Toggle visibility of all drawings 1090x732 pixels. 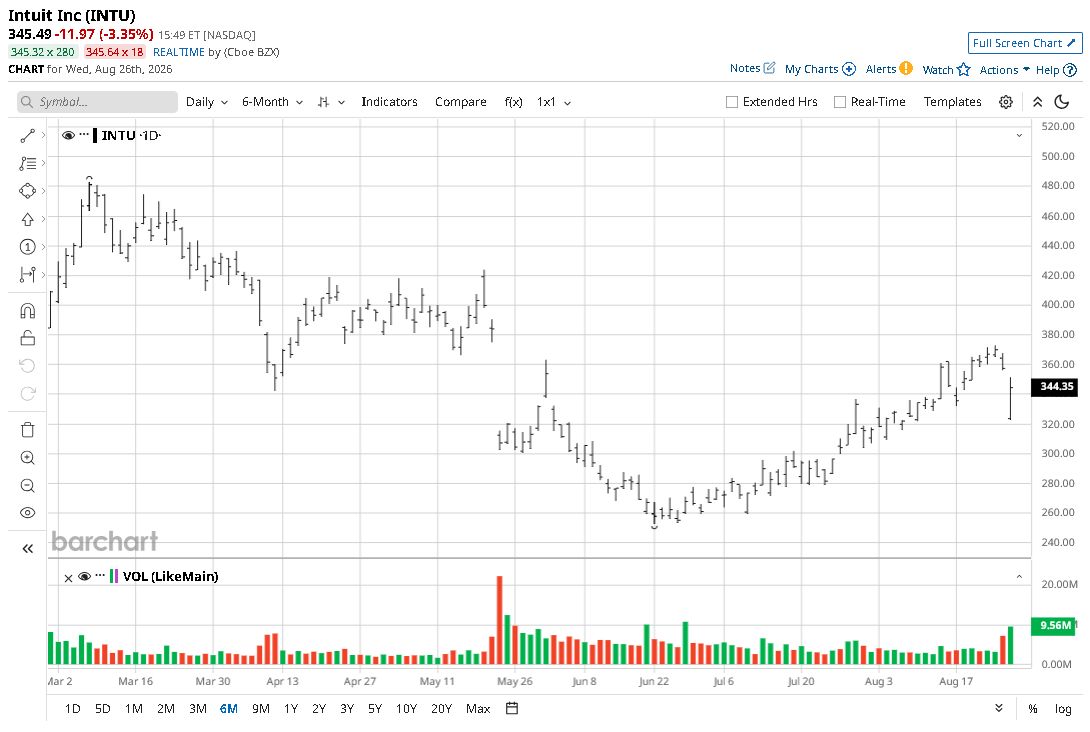[27, 513]
